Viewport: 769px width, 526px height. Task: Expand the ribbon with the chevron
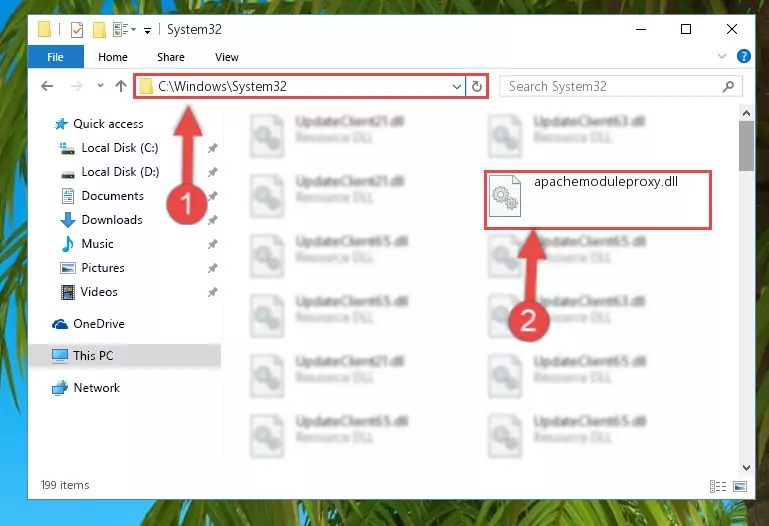(721, 56)
